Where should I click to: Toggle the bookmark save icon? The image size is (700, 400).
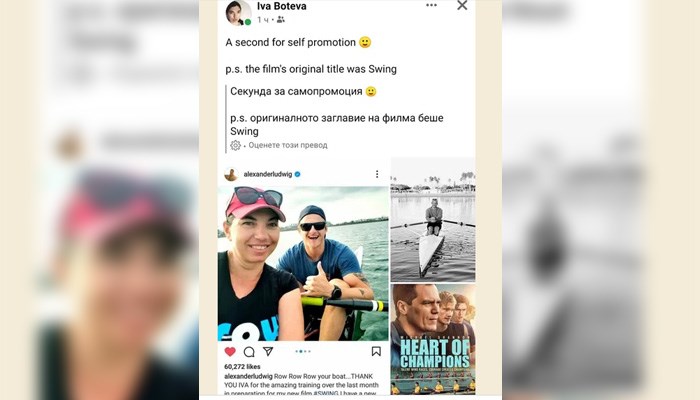376,351
